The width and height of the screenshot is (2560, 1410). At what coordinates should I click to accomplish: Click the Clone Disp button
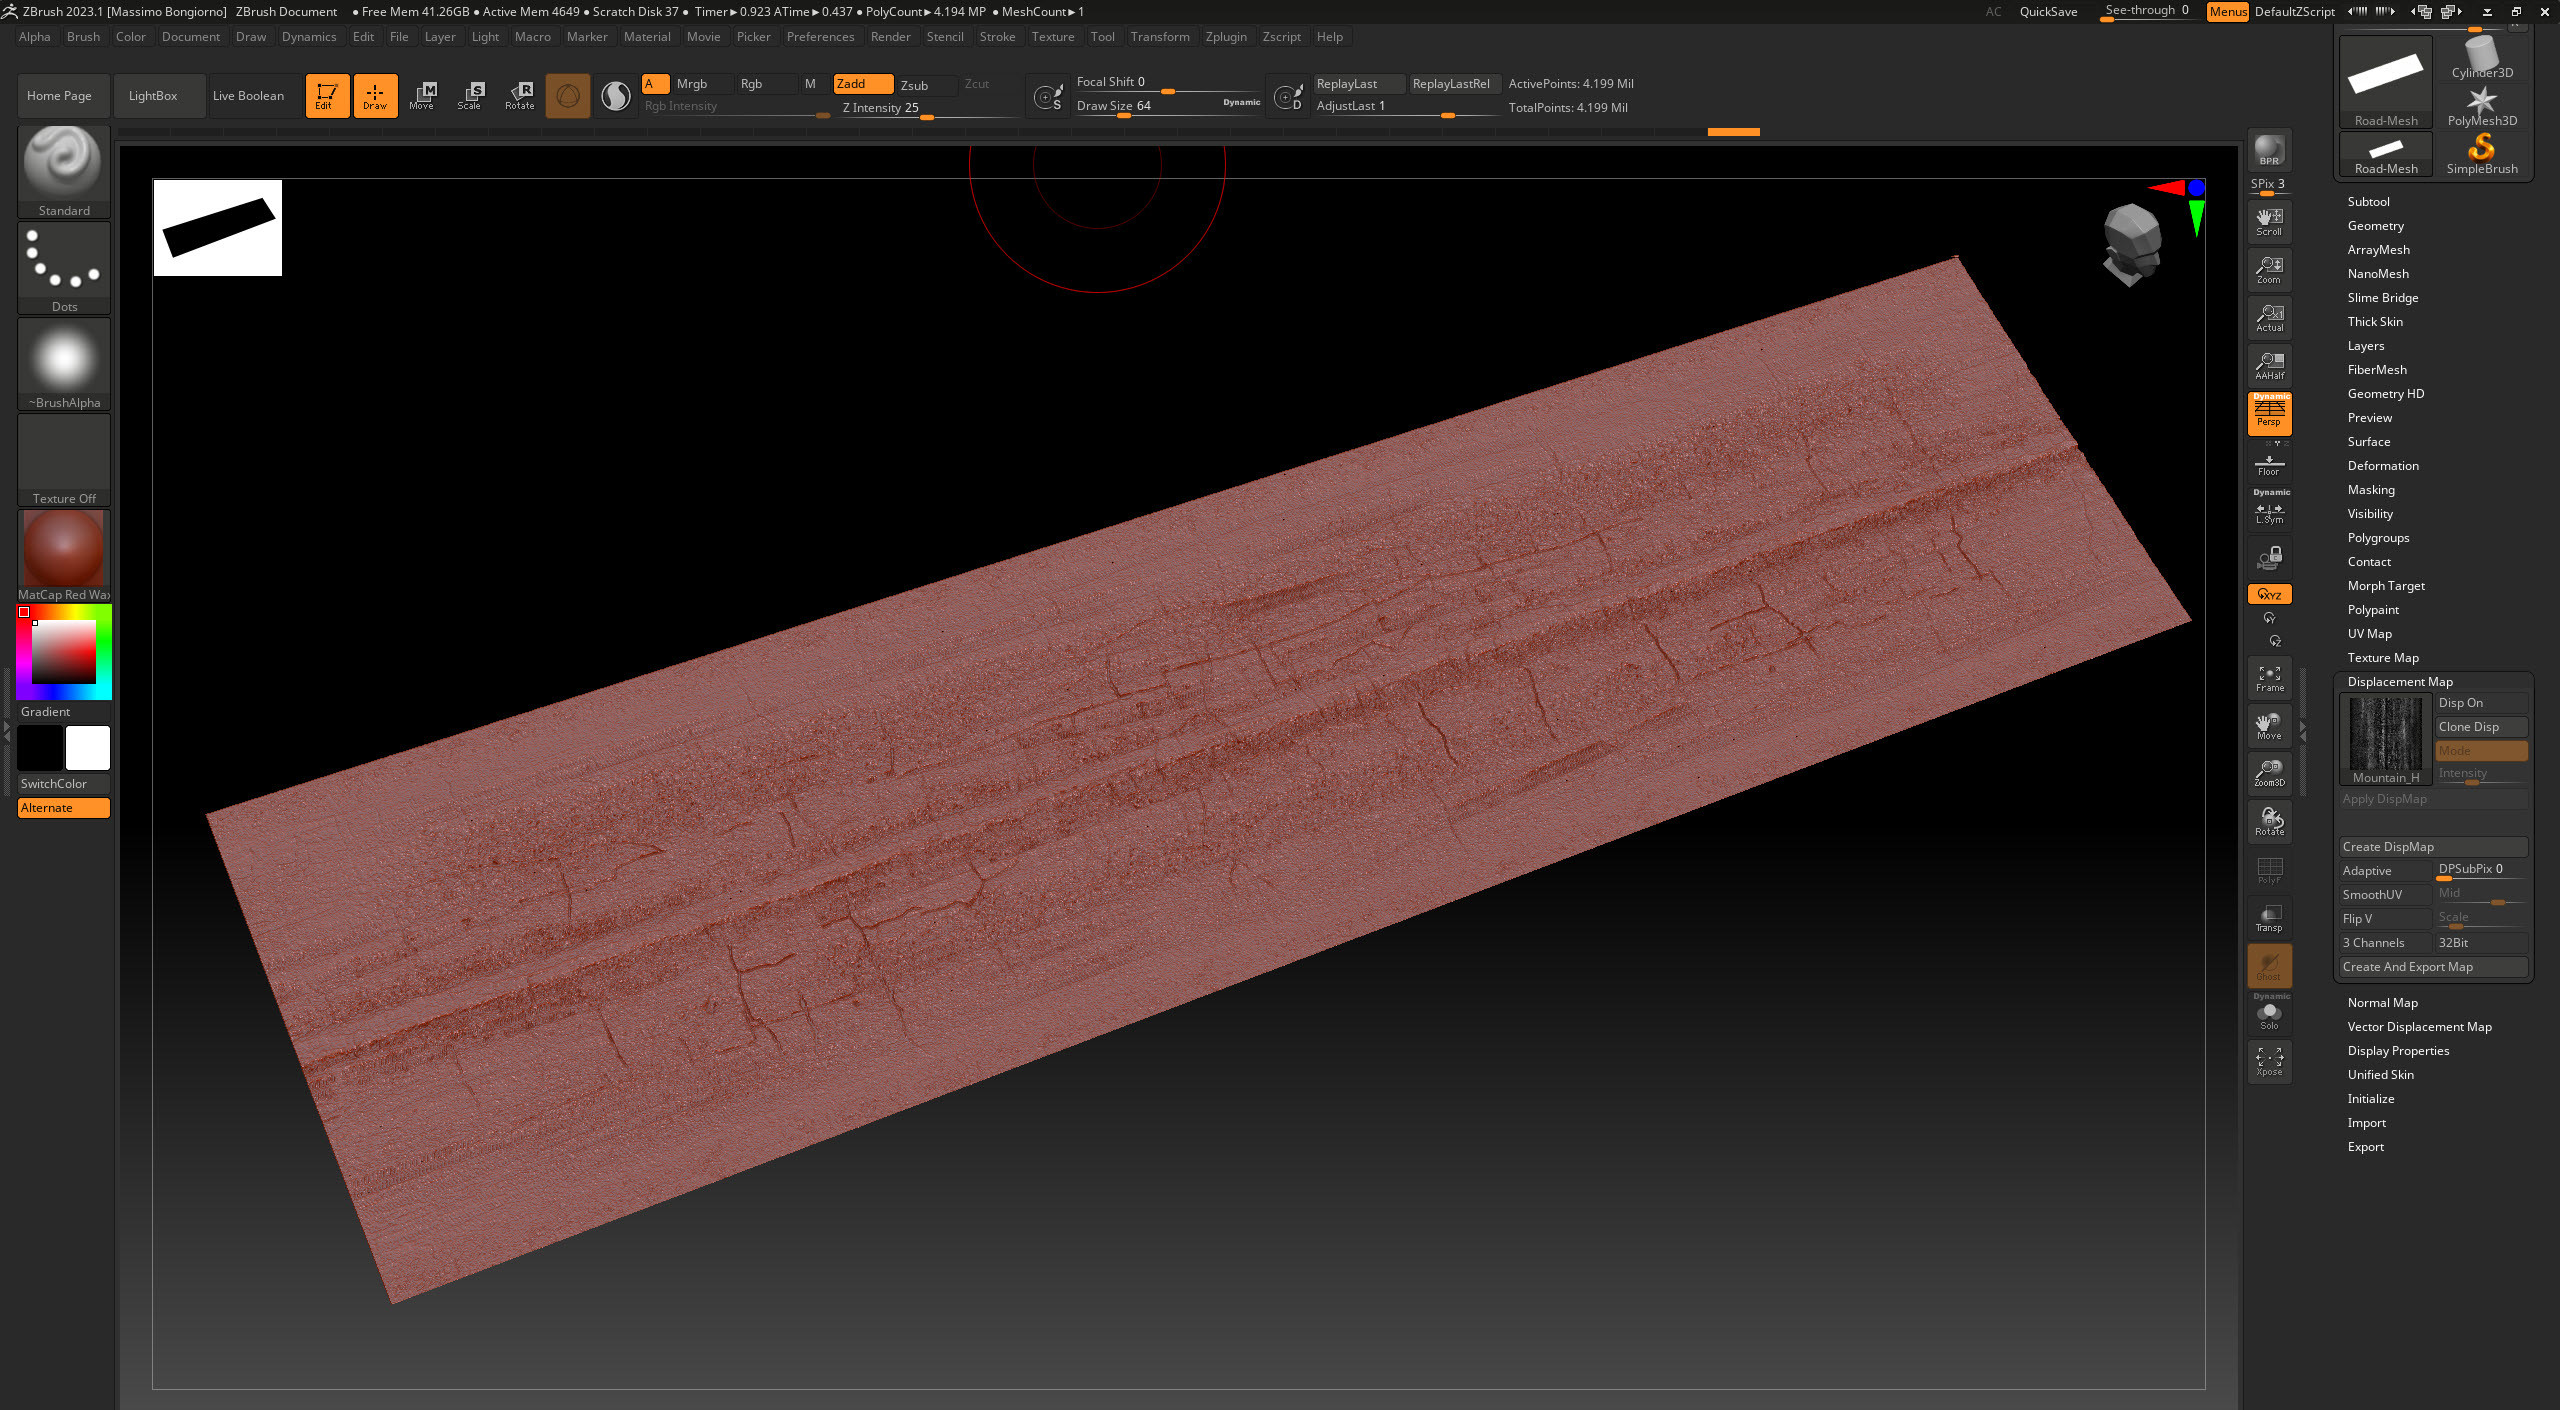tap(2481, 727)
